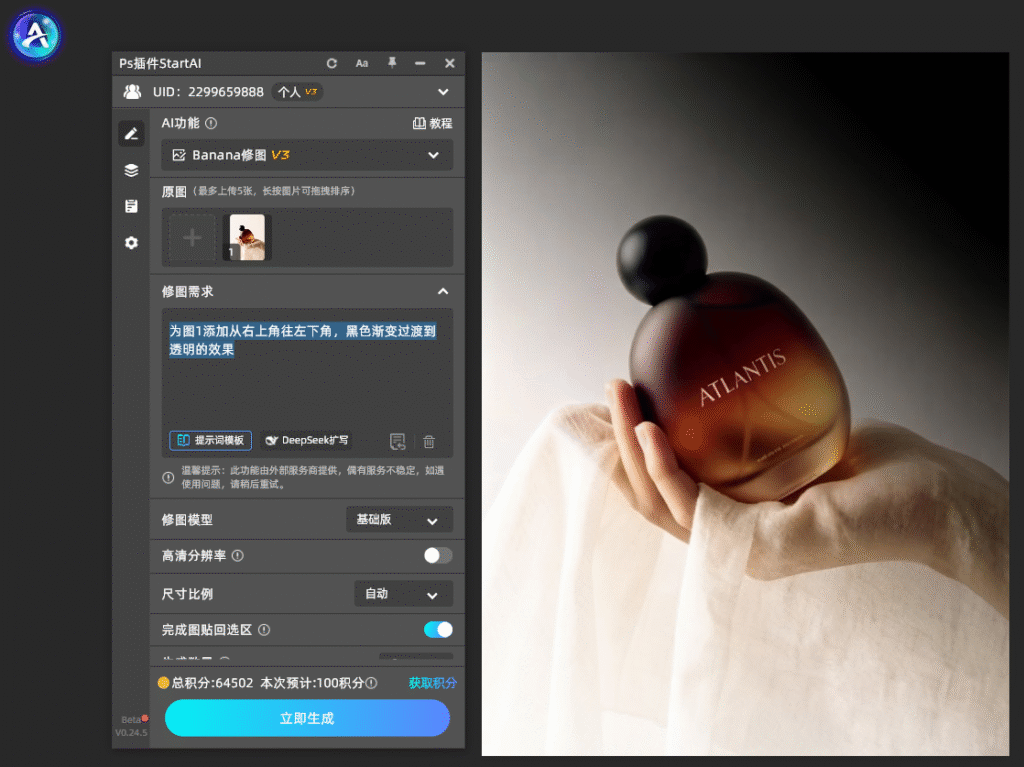Open the records list sidebar tab
This screenshot has height=767, width=1024.
pos(131,206)
